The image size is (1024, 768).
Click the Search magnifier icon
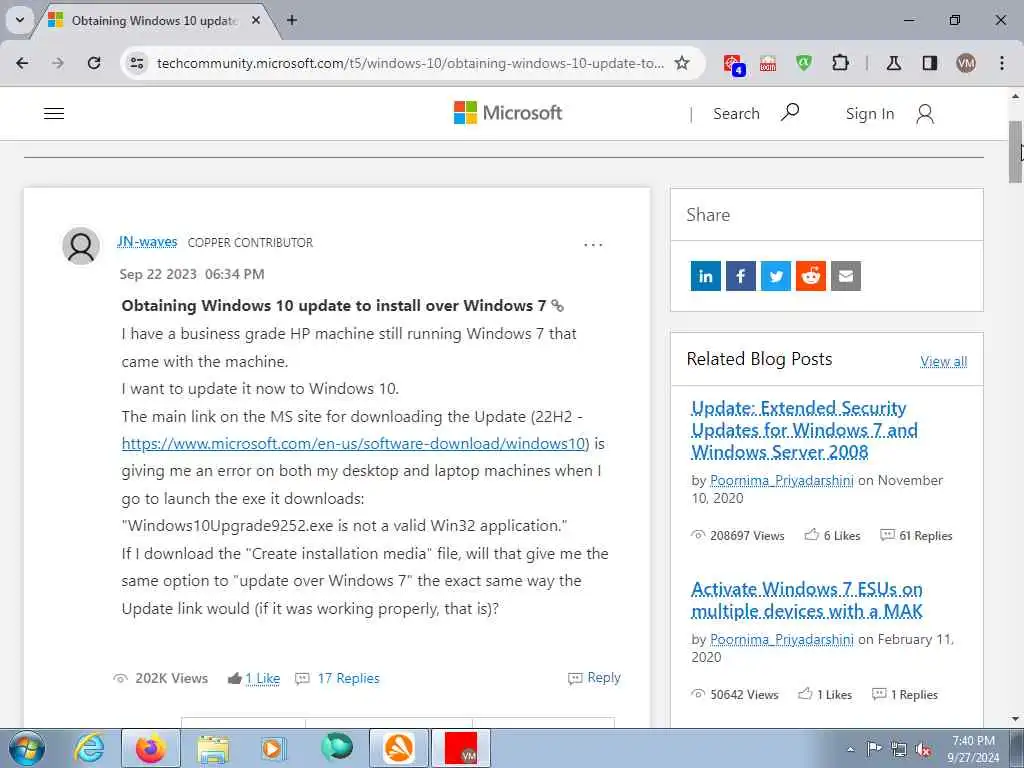pos(790,112)
